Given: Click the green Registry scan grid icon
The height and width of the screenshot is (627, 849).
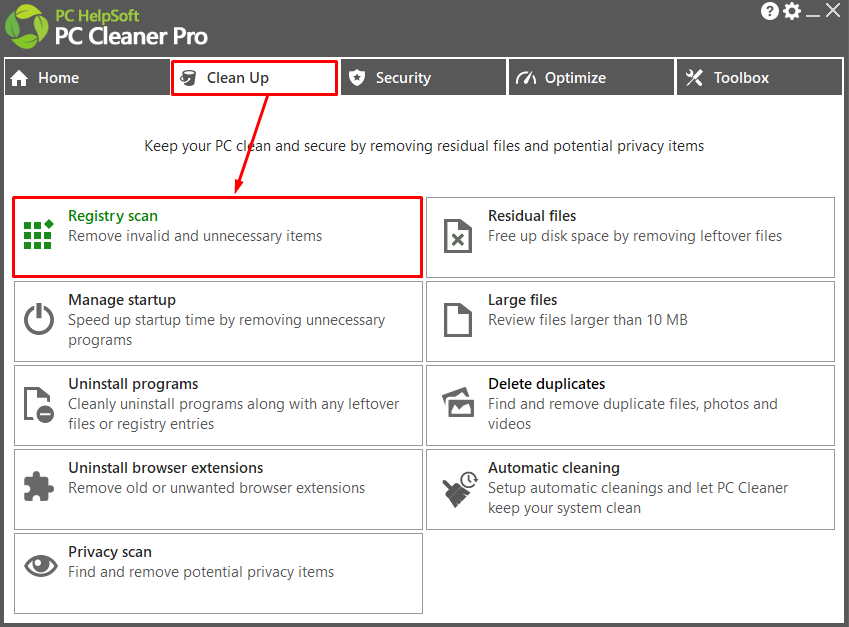Looking at the screenshot, I should [39, 234].
